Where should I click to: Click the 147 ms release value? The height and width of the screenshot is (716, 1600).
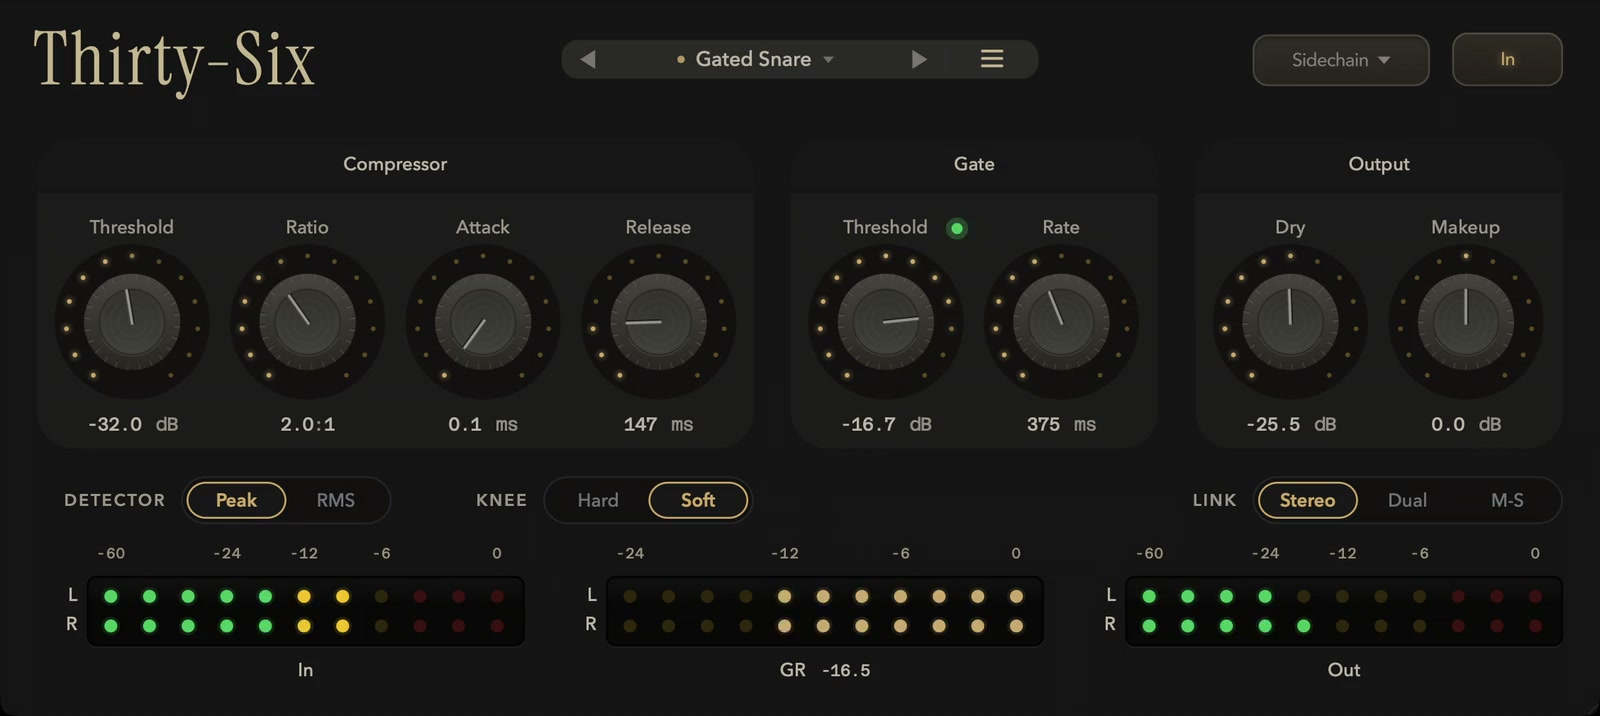[x=658, y=424]
